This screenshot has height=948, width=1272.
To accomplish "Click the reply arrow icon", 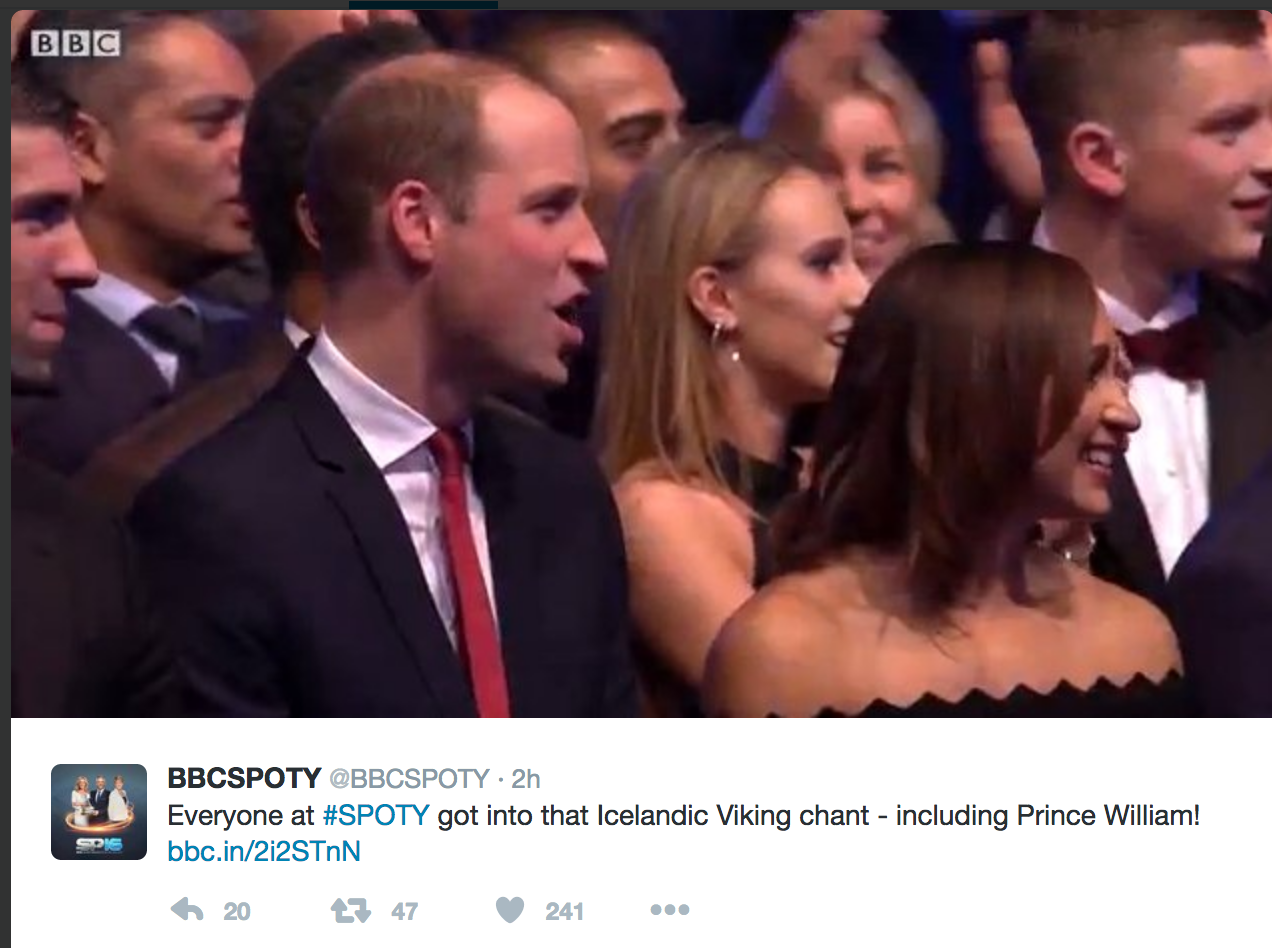I will pyautogui.click(x=187, y=910).
